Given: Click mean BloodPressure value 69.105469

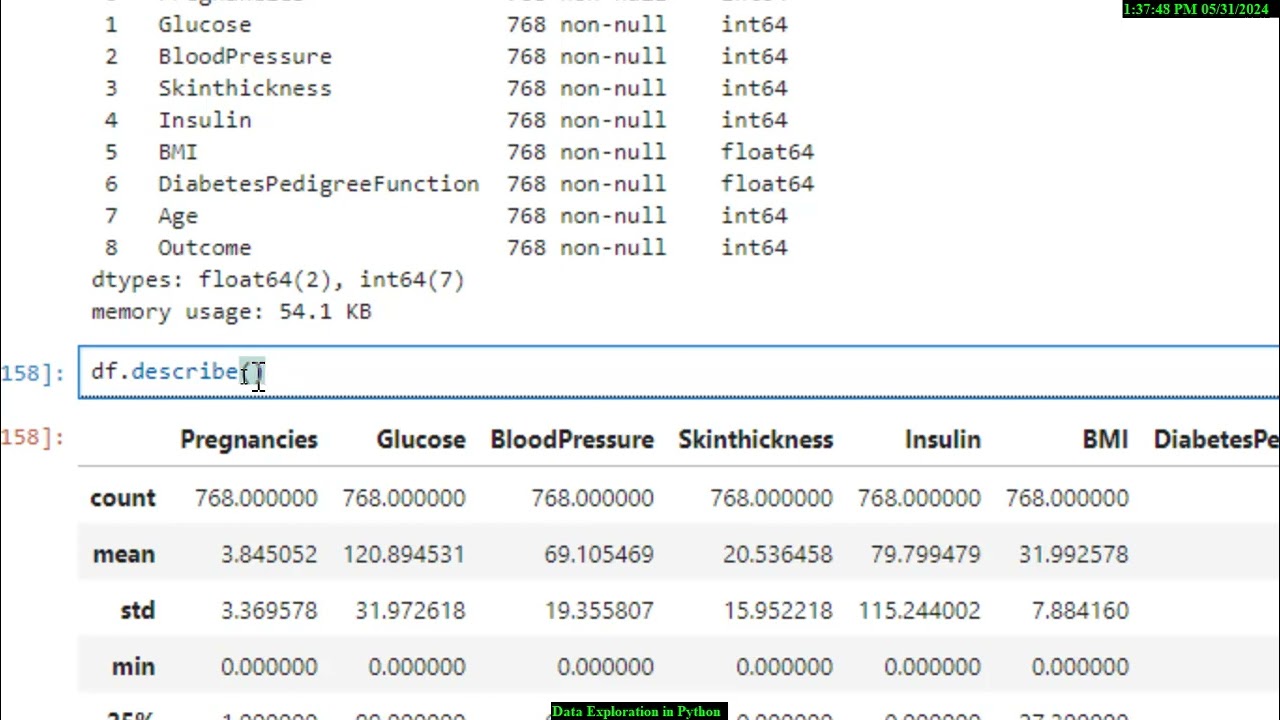Looking at the screenshot, I should (599, 554).
